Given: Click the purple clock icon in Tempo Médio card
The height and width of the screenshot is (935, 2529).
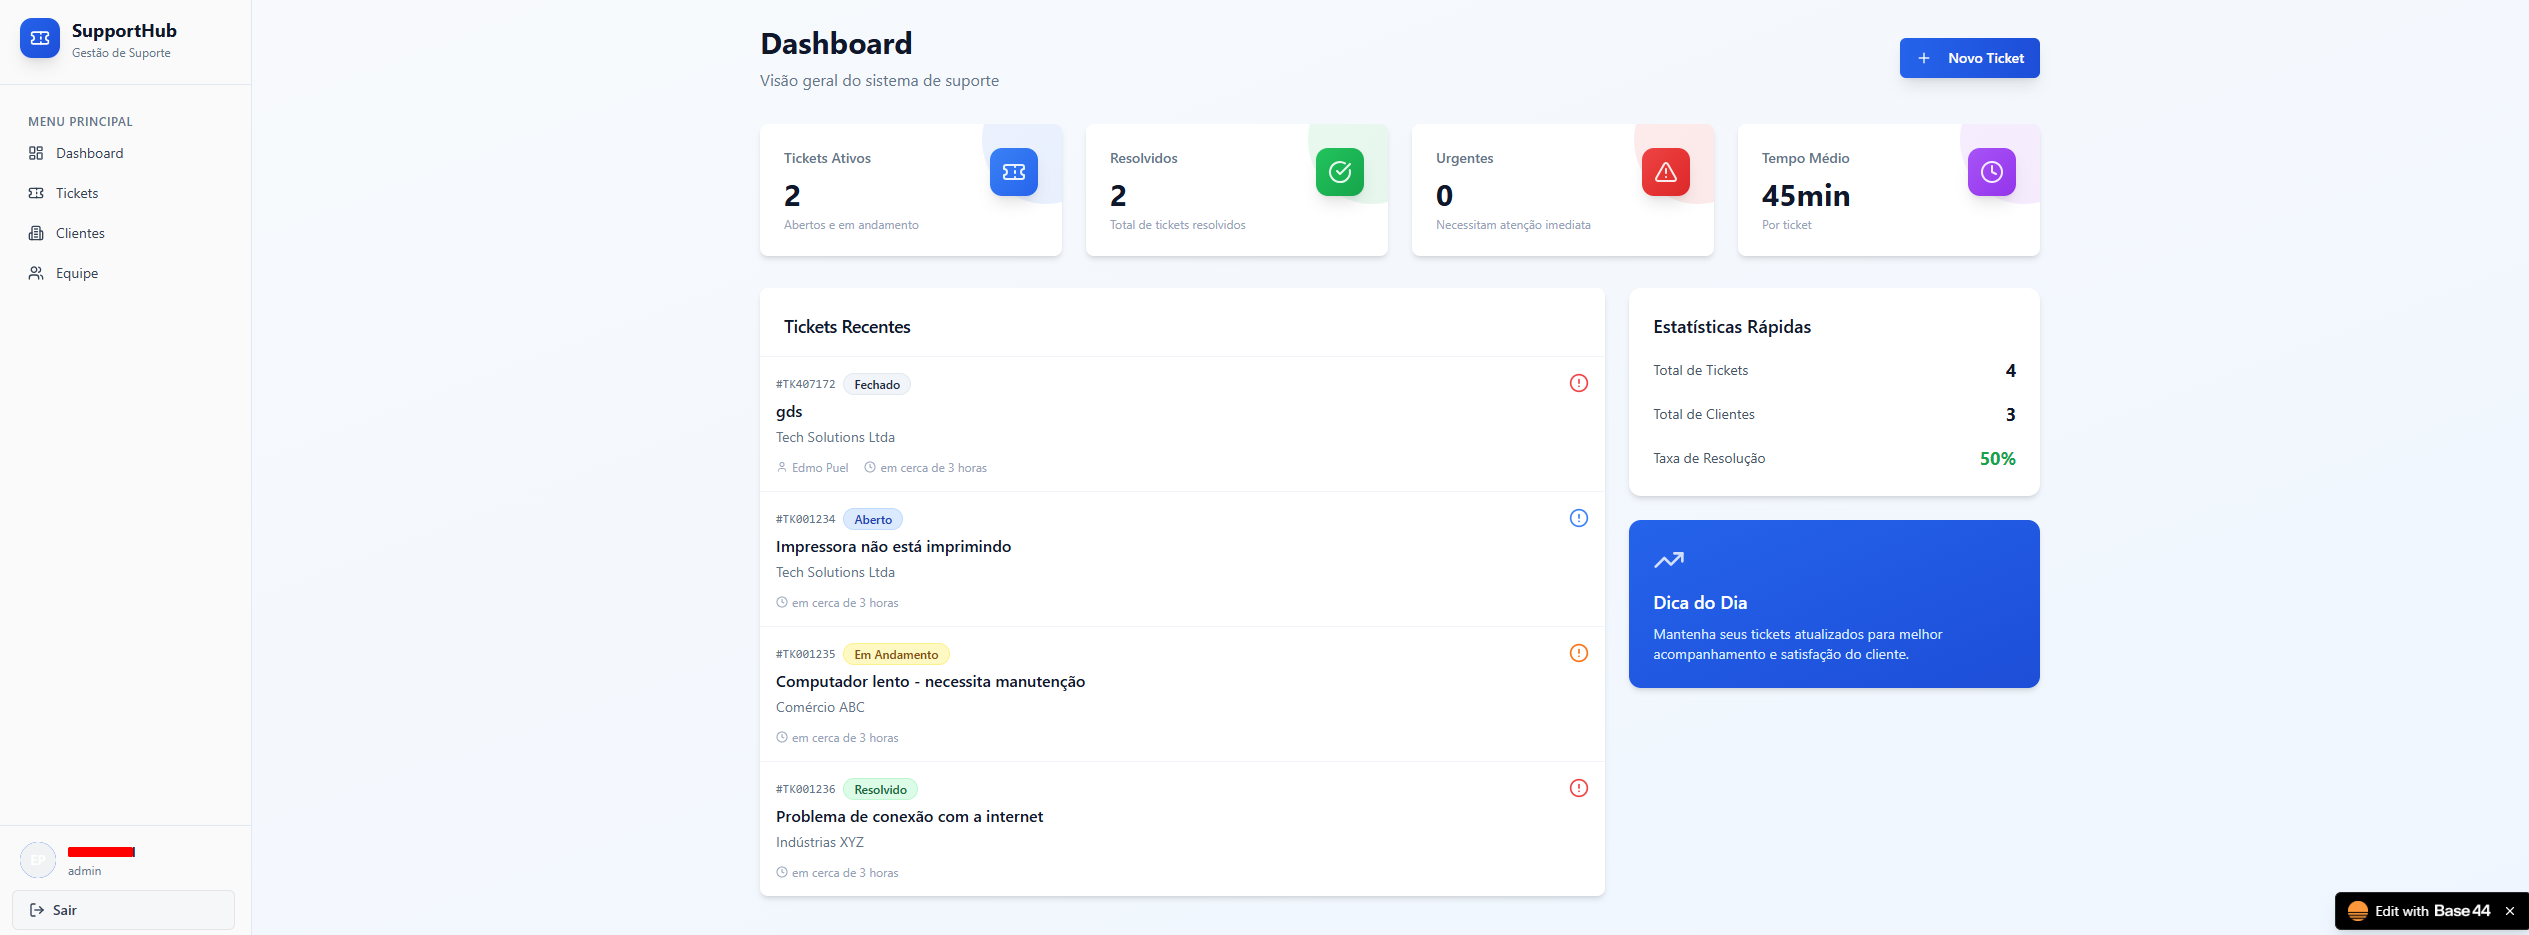Looking at the screenshot, I should point(1991,172).
